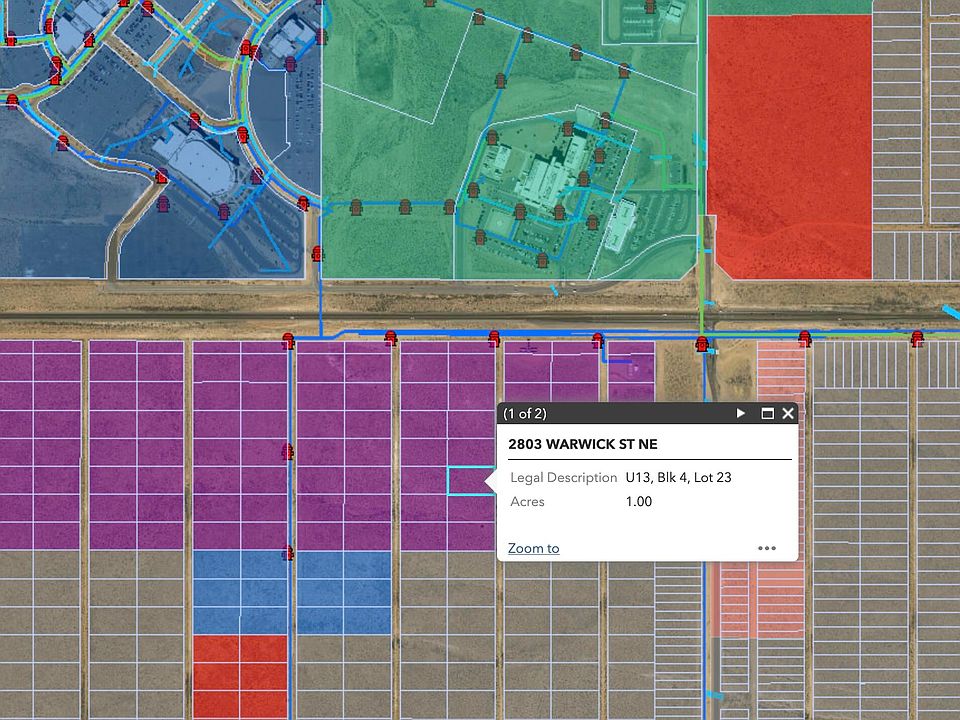Image resolution: width=960 pixels, height=720 pixels.
Task: Select the 2803 WARWICK ST NE title
Action: (x=583, y=444)
